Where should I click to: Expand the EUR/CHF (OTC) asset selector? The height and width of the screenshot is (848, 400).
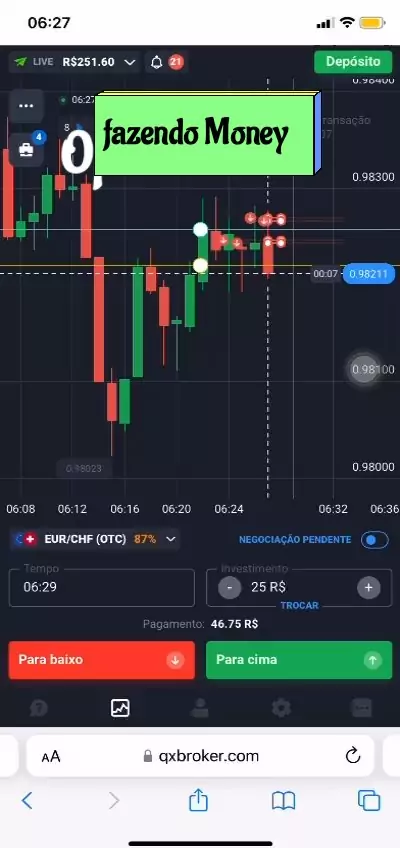point(95,539)
